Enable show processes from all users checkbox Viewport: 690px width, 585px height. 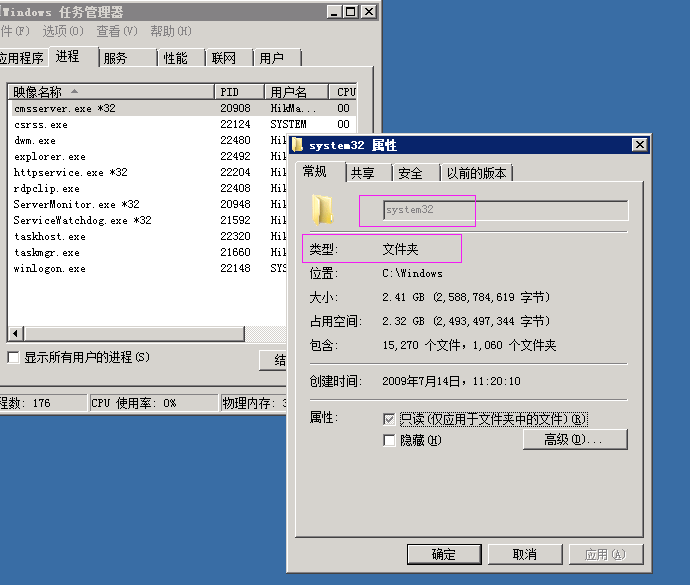click(14, 357)
